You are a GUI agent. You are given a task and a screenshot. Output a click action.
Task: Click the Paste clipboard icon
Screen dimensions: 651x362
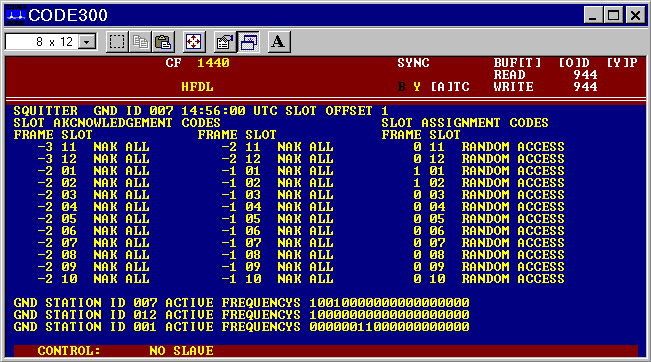[x=163, y=42]
